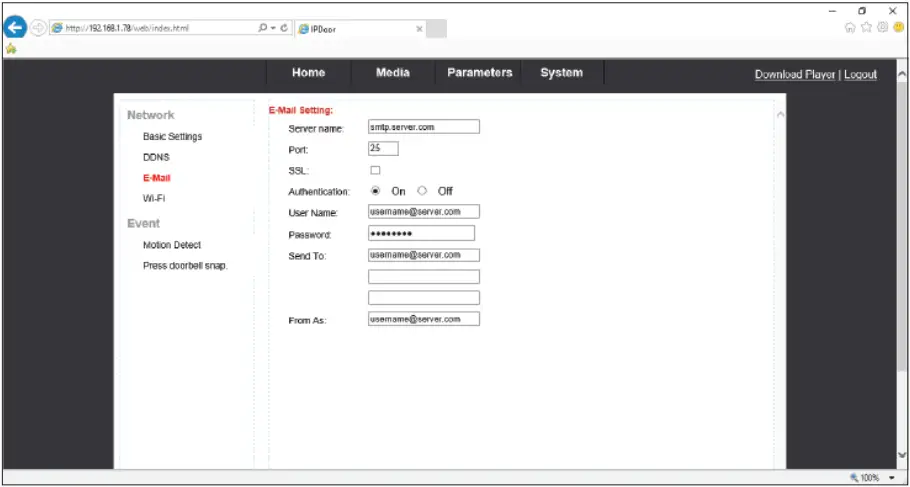Click the User Name input field
The image size is (910, 487).
[x=424, y=212]
